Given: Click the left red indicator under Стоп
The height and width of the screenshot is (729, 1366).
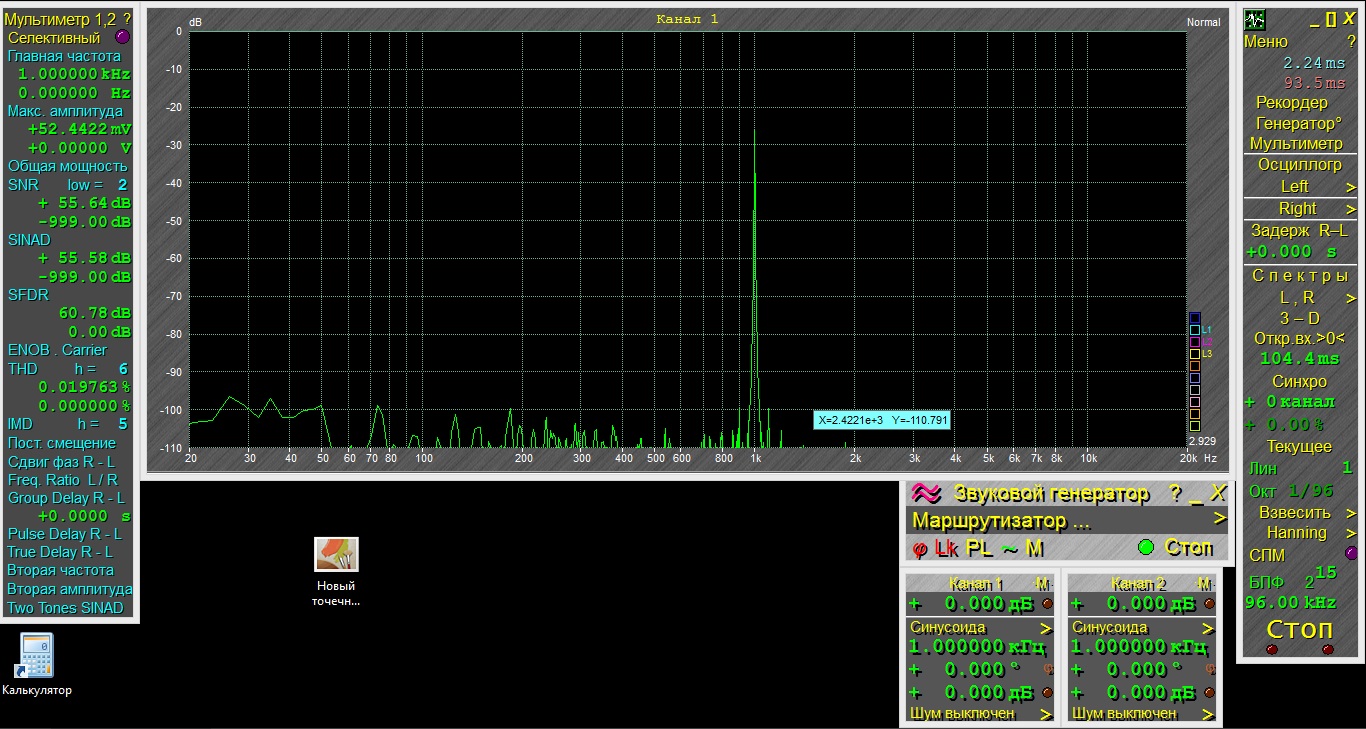Looking at the screenshot, I should (x=1272, y=649).
